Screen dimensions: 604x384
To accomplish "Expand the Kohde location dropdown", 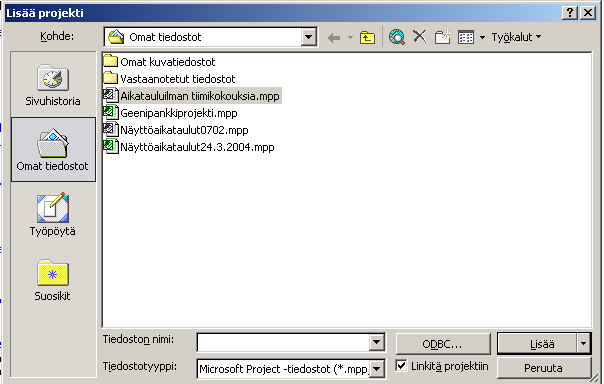I will click(x=309, y=37).
